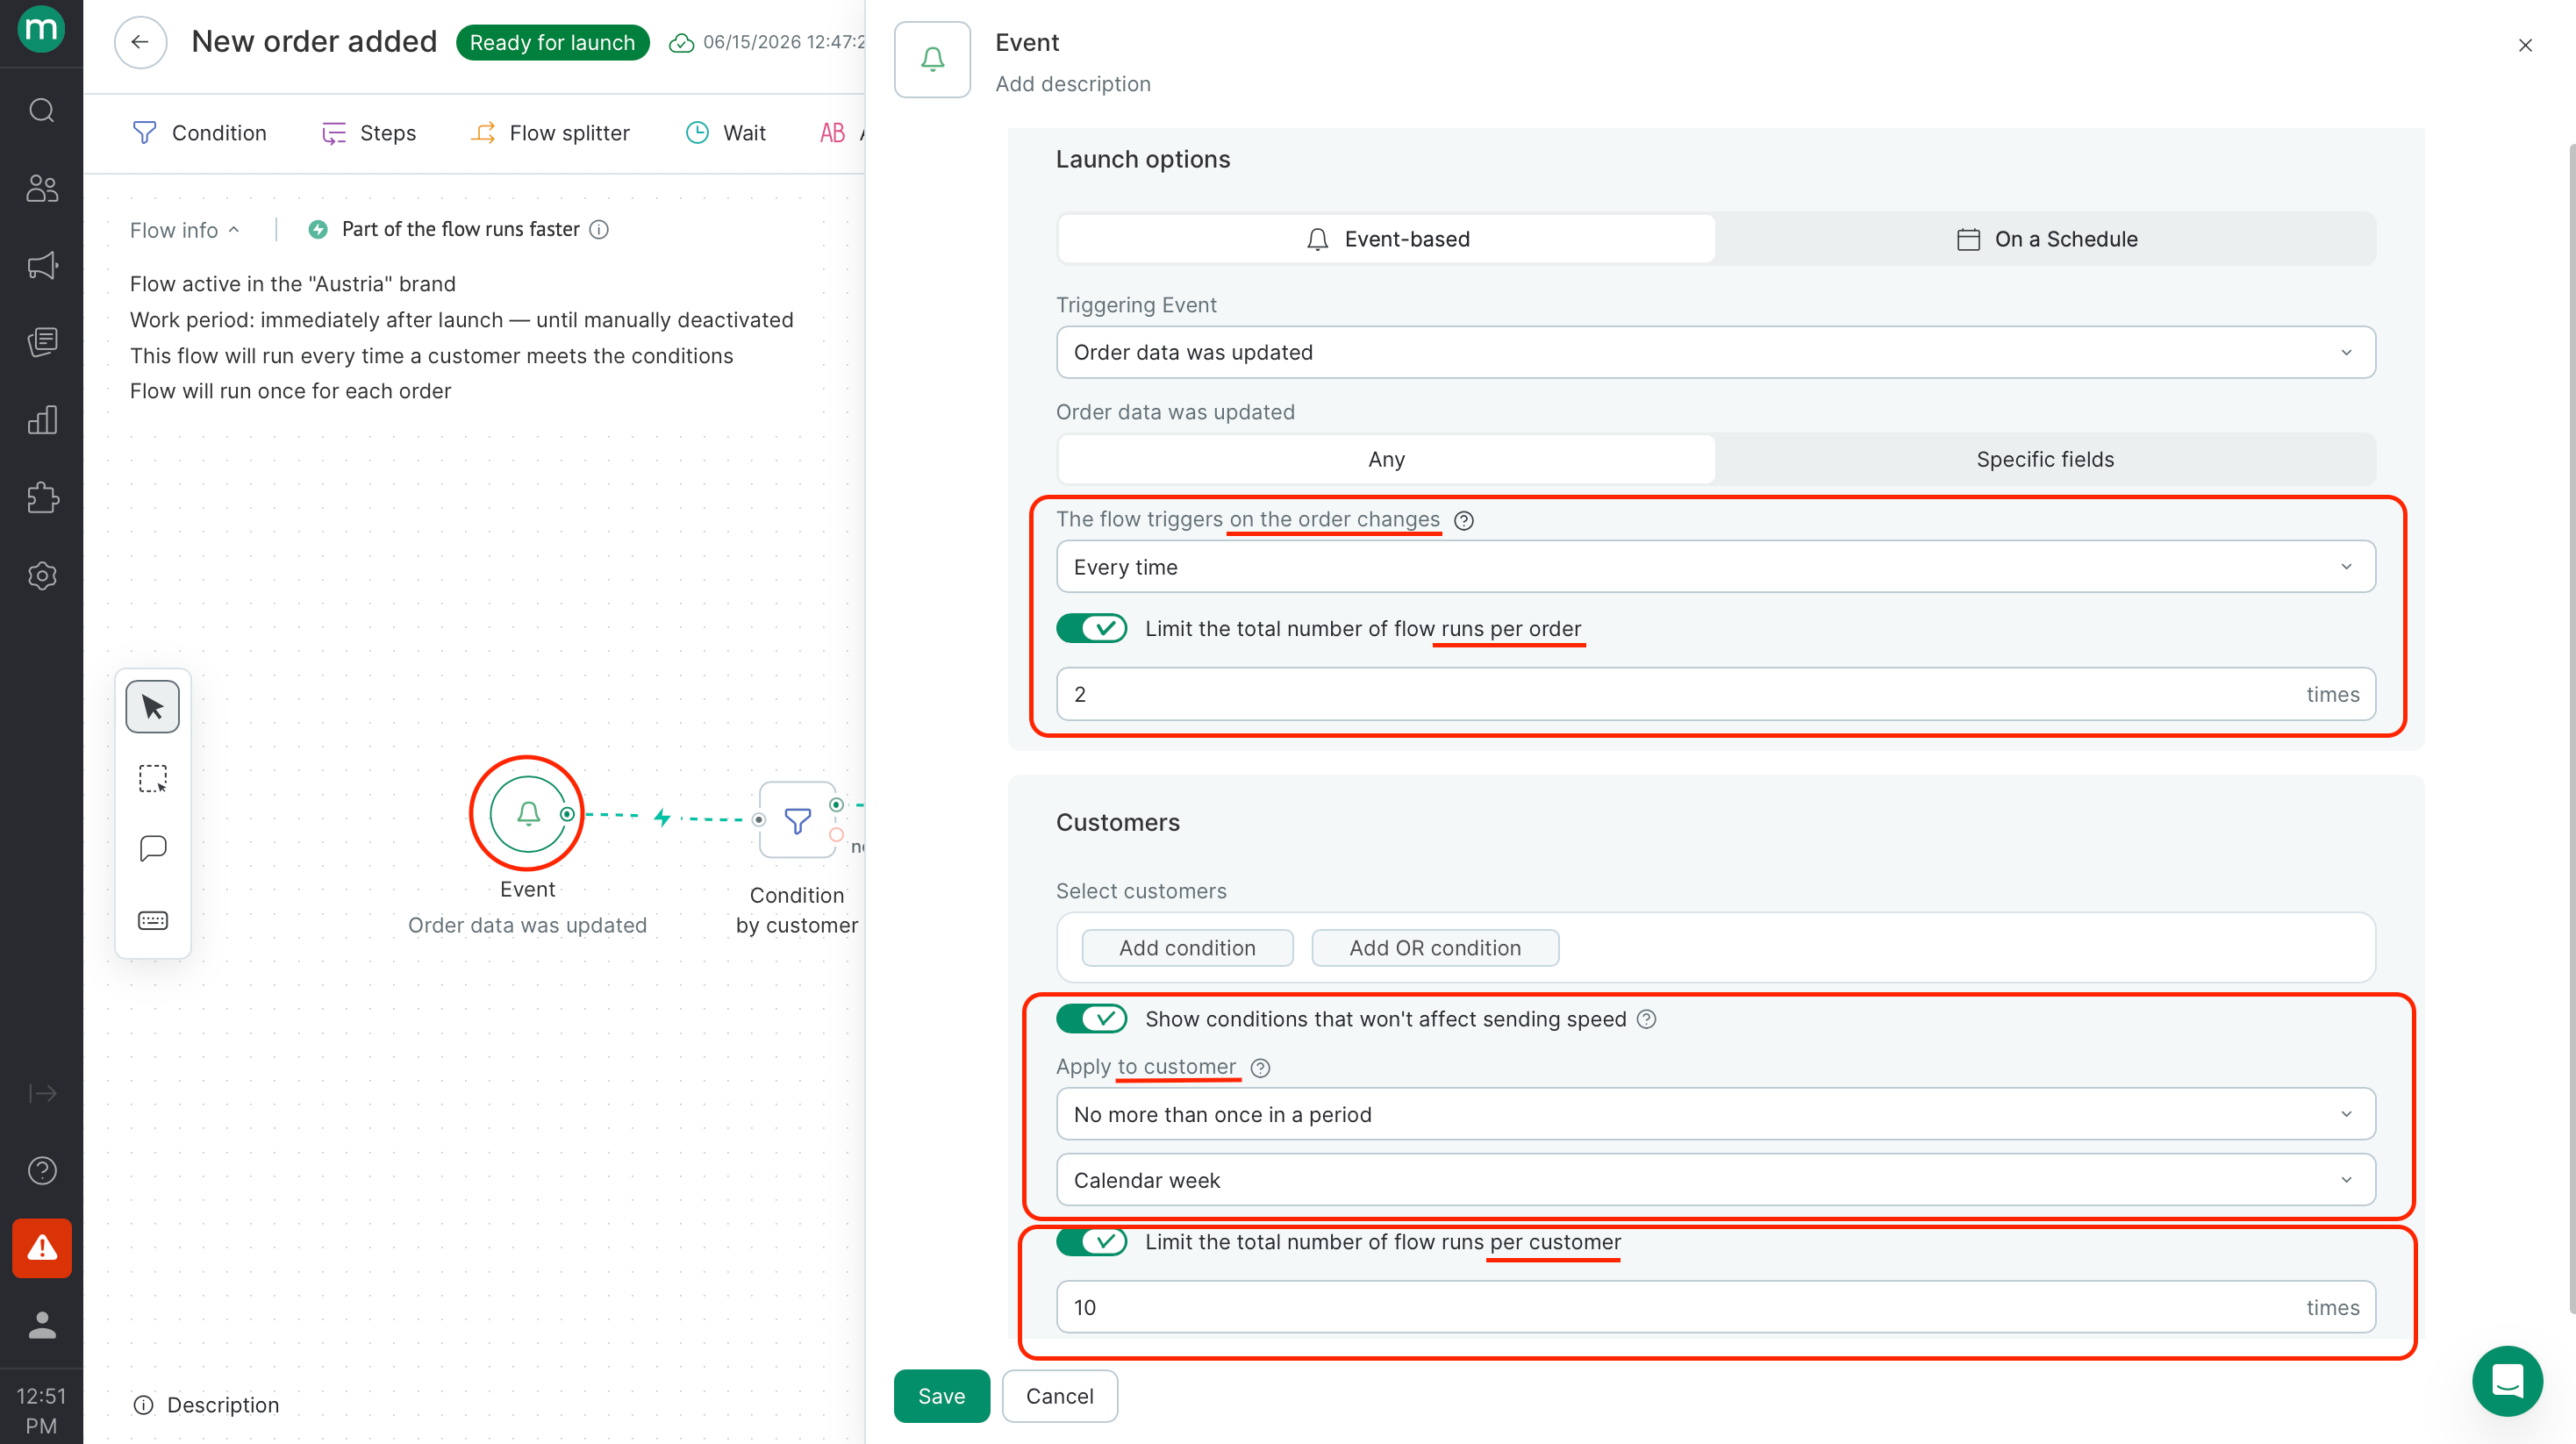This screenshot has width=2576, height=1444.
Task: Click the Add OR condition button
Action: (1435, 948)
